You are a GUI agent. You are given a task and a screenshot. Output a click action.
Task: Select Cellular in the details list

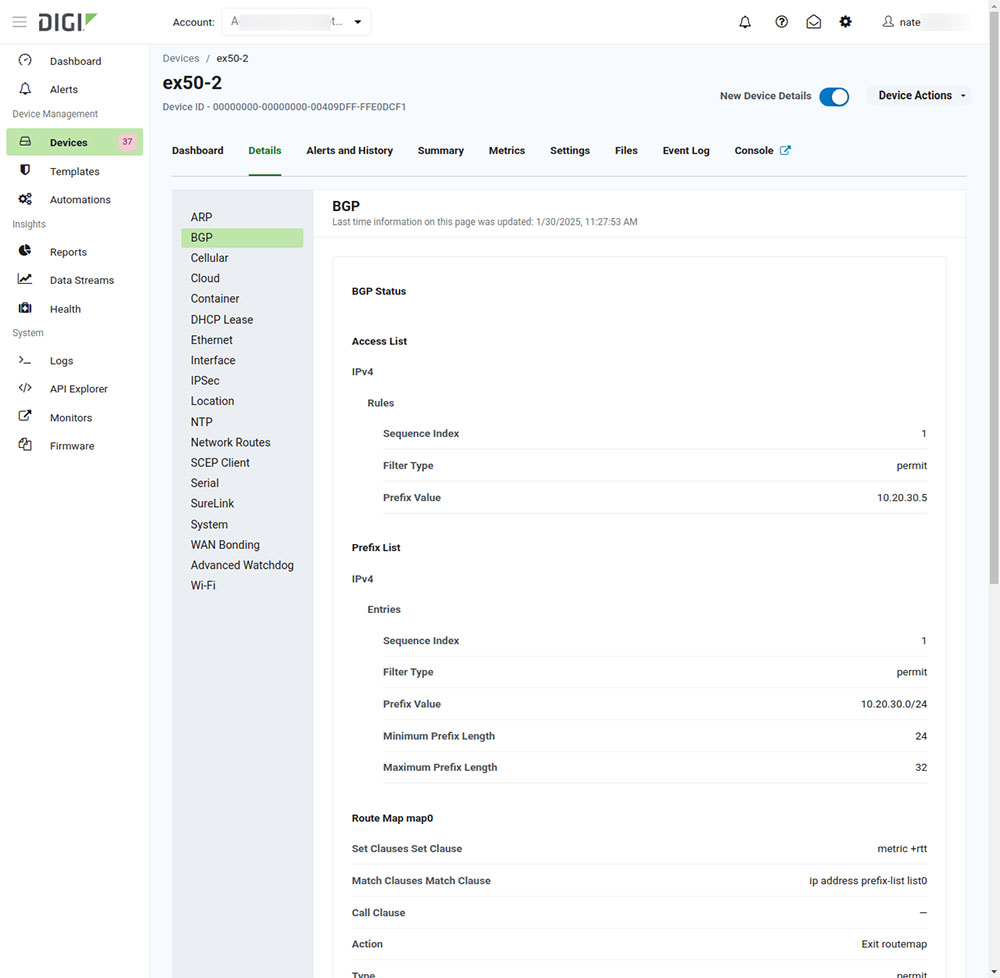209,257
